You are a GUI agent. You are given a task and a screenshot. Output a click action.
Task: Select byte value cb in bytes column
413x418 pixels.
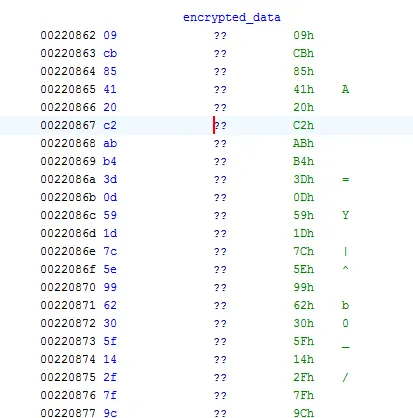click(110, 53)
